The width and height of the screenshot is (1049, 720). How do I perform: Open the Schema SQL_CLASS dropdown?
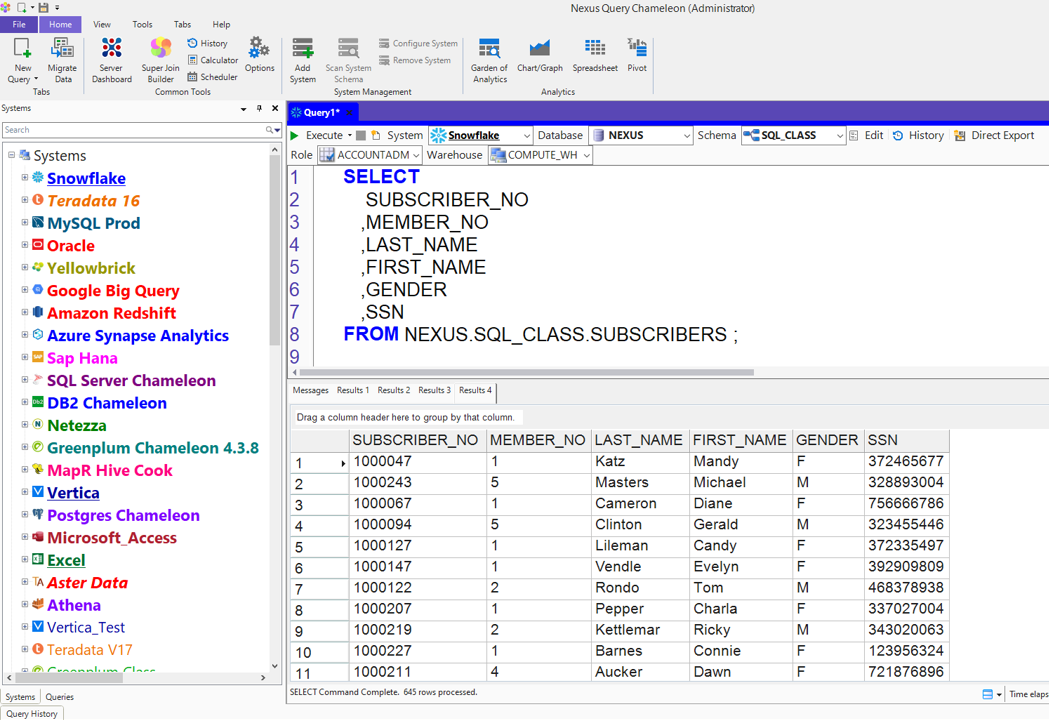[x=839, y=136]
